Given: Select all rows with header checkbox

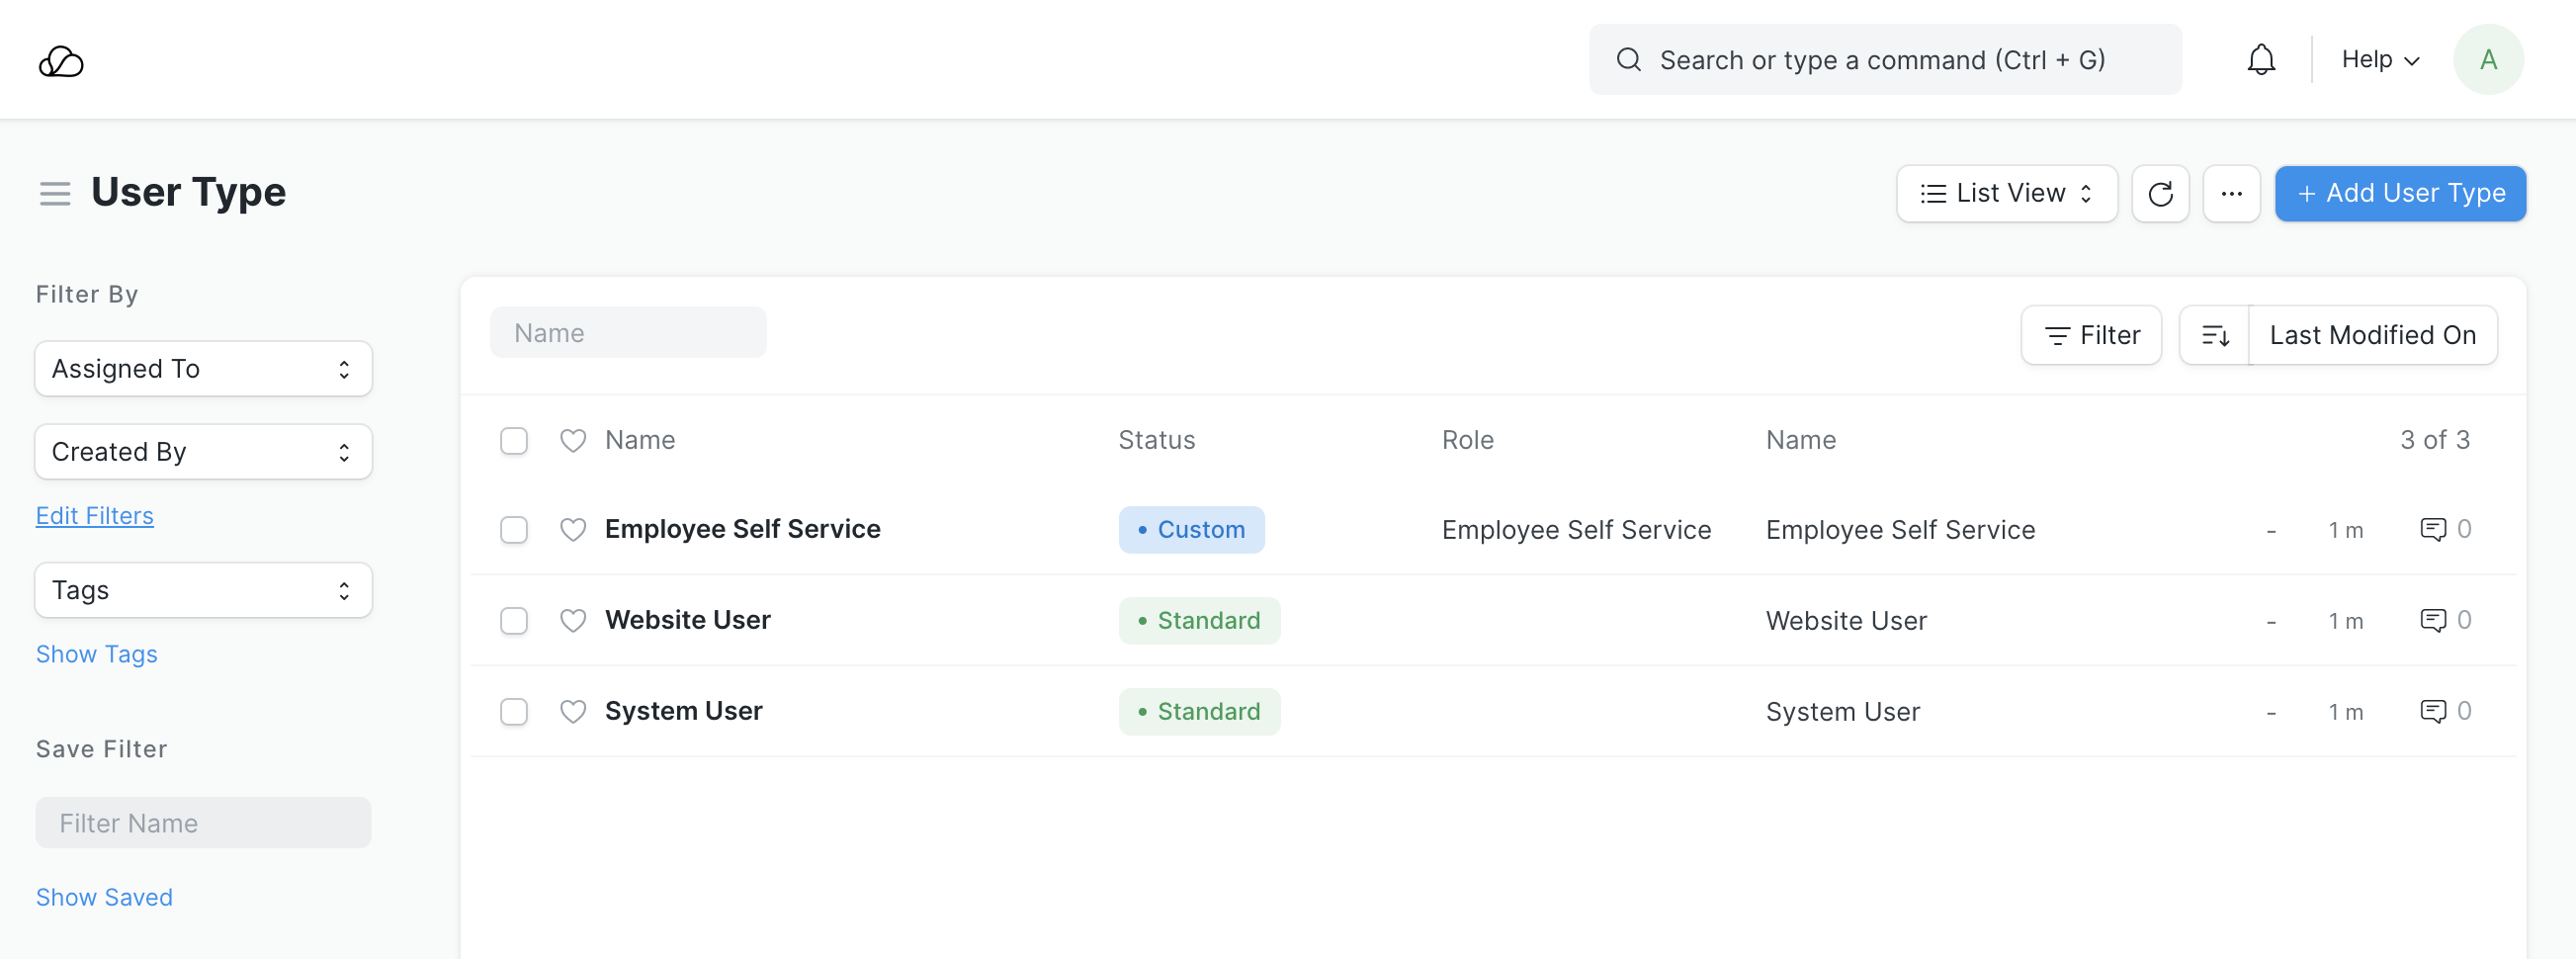Looking at the screenshot, I should [x=514, y=441].
